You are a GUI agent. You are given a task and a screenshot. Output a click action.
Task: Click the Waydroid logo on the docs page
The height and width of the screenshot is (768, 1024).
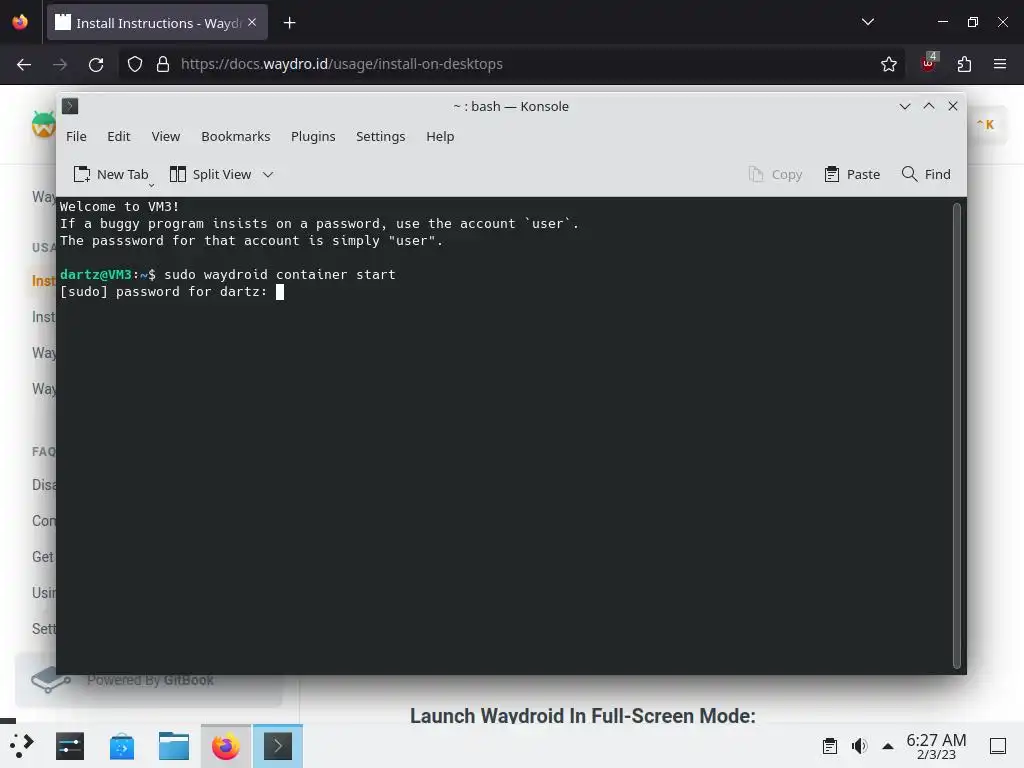click(43, 124)
